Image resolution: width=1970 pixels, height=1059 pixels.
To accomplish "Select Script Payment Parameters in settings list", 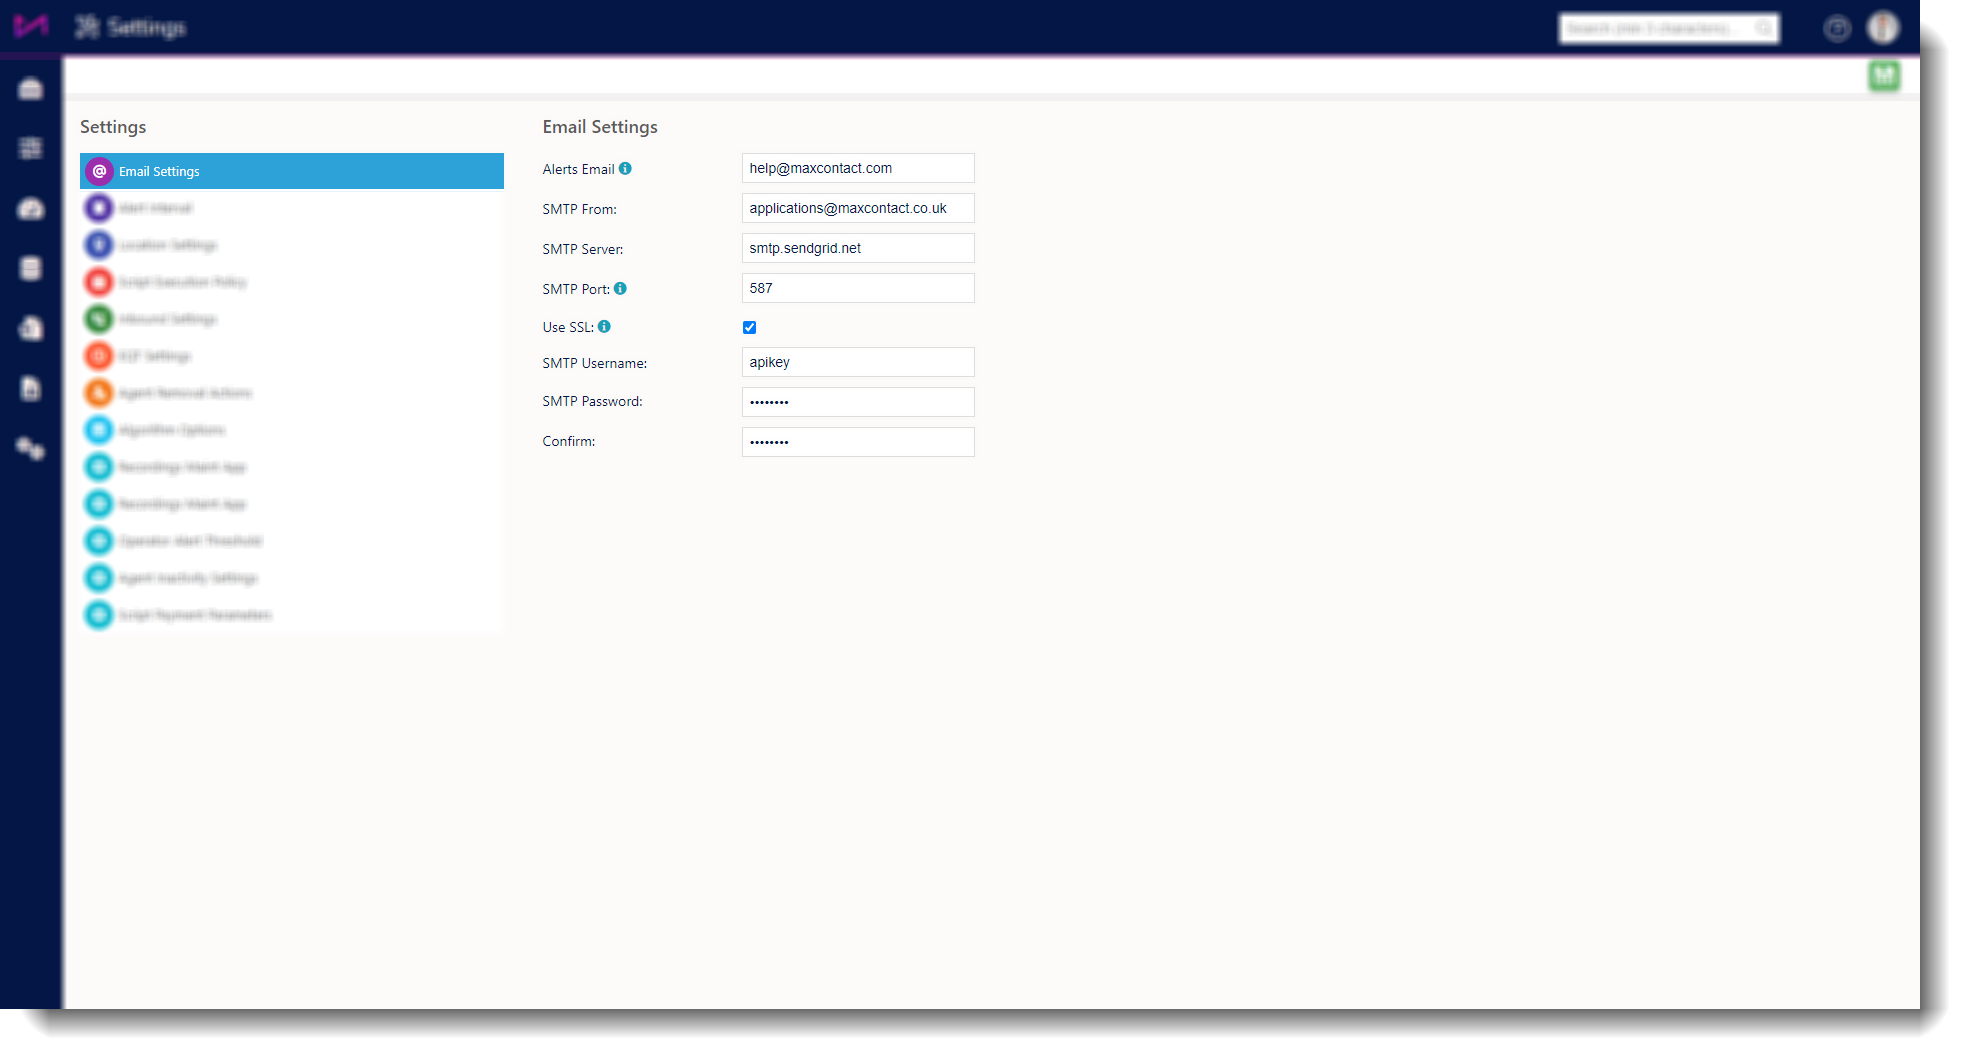I will (291, 615).
